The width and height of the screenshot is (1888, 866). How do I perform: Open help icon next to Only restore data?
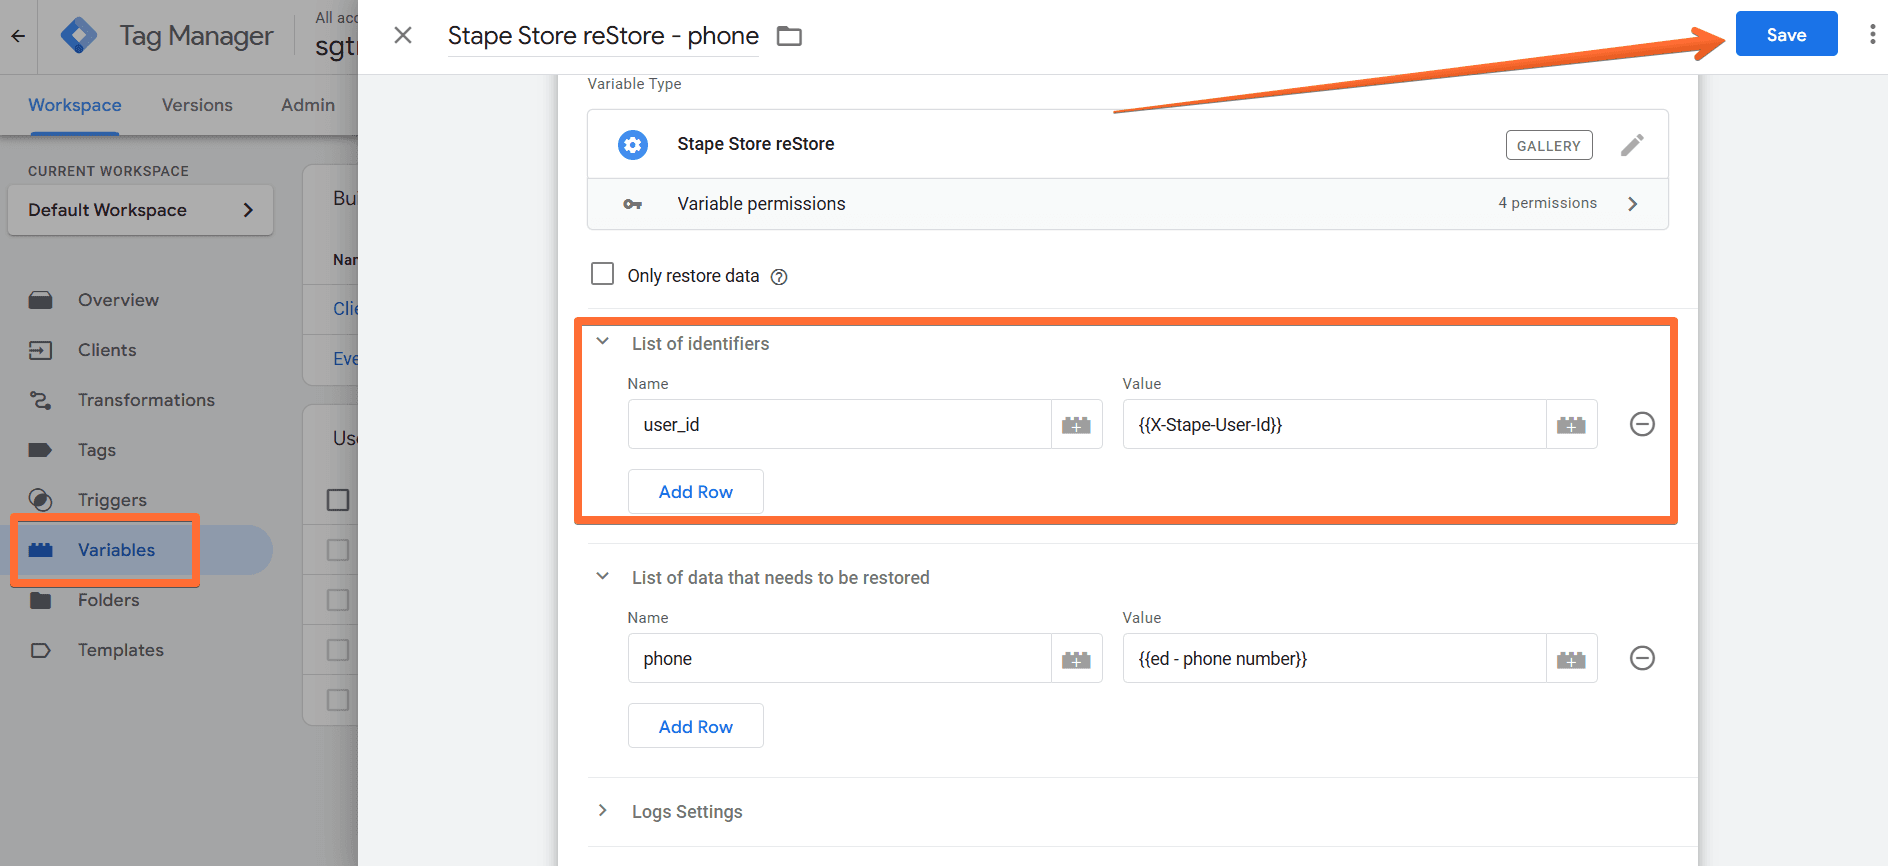(779, 277)
